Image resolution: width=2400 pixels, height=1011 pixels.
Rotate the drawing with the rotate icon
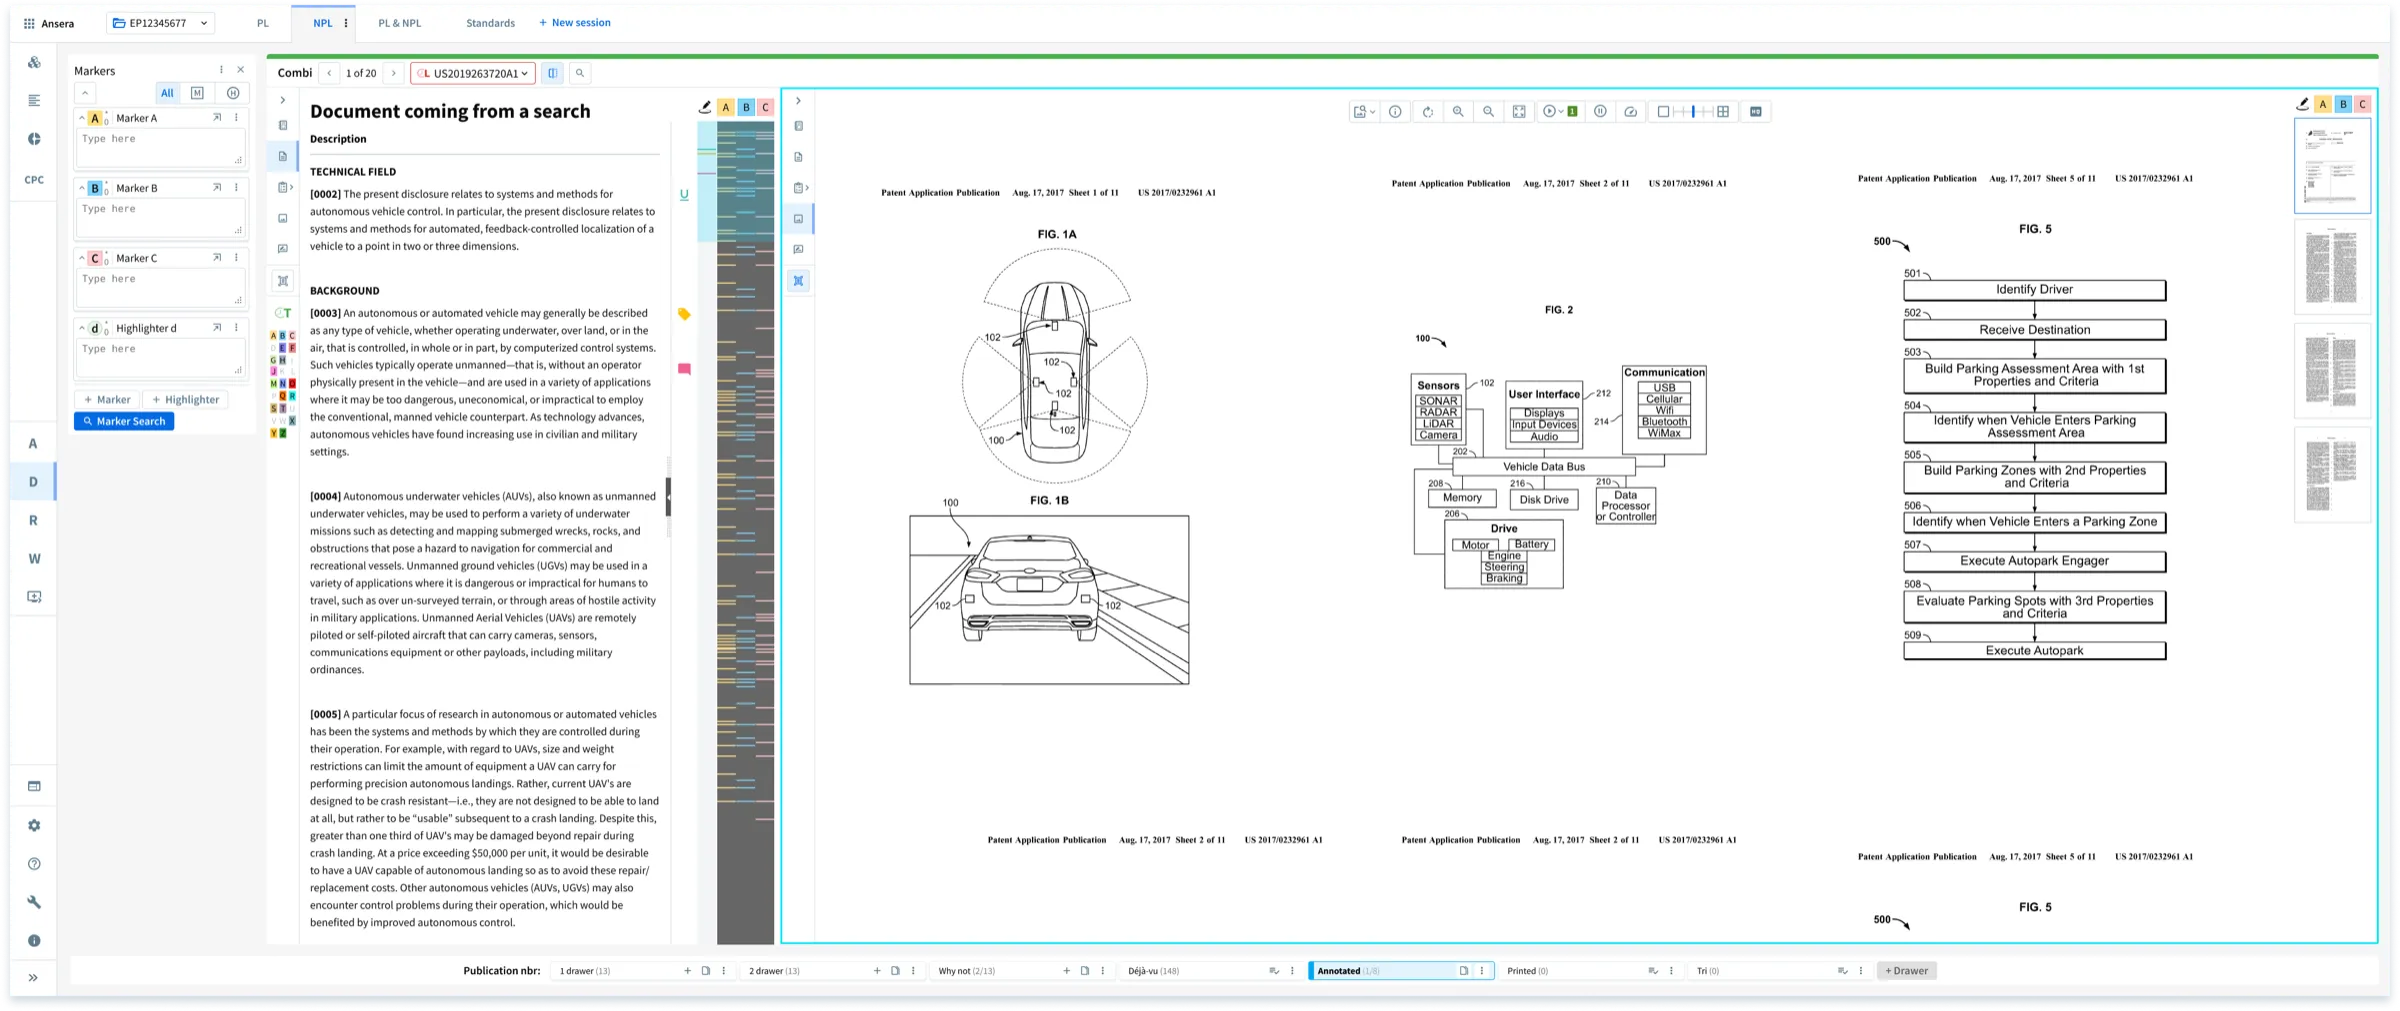tap(1427, 112)
